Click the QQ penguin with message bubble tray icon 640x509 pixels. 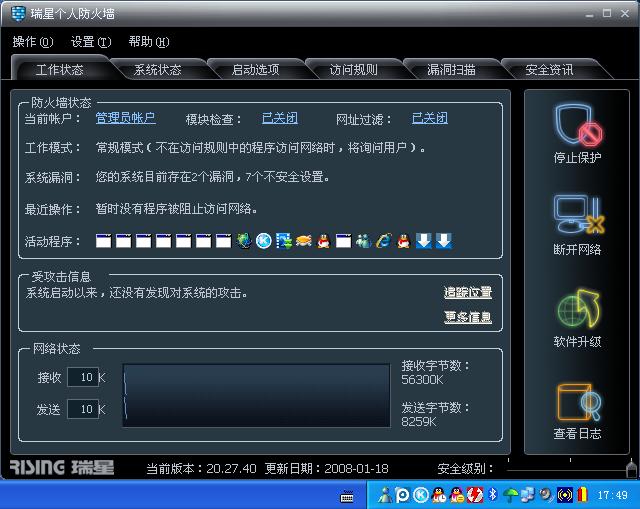pos(457,495)
